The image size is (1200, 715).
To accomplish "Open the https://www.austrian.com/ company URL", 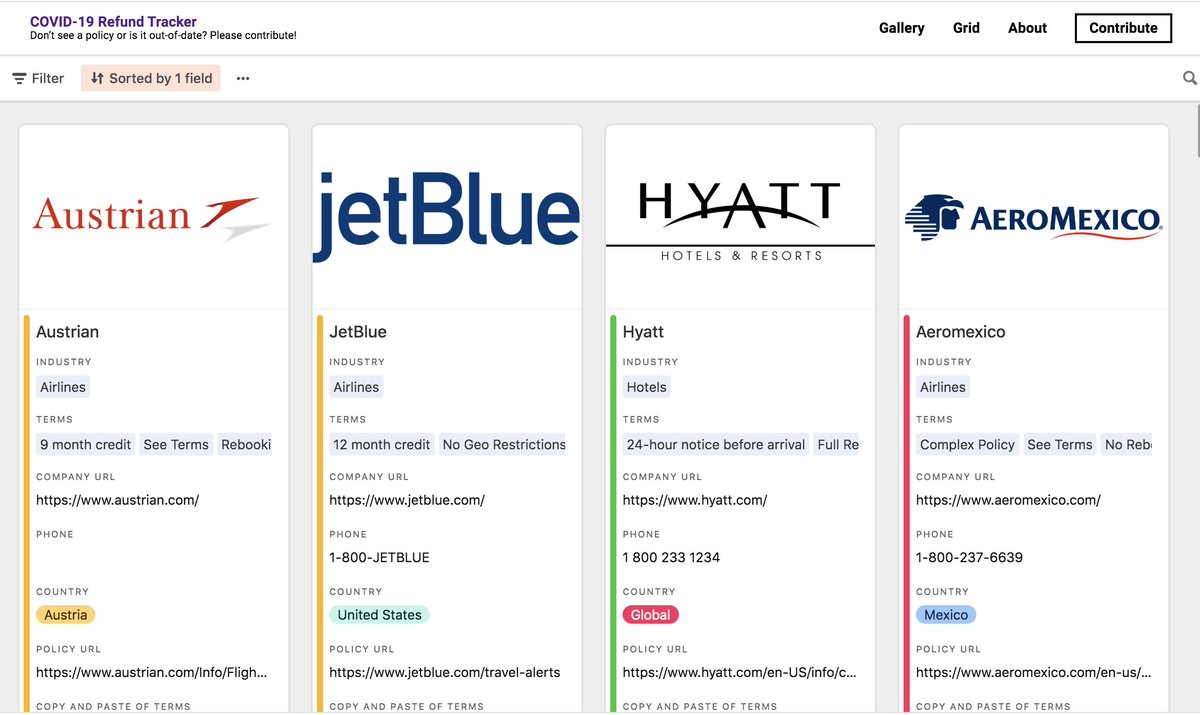I will pos(118,500).
